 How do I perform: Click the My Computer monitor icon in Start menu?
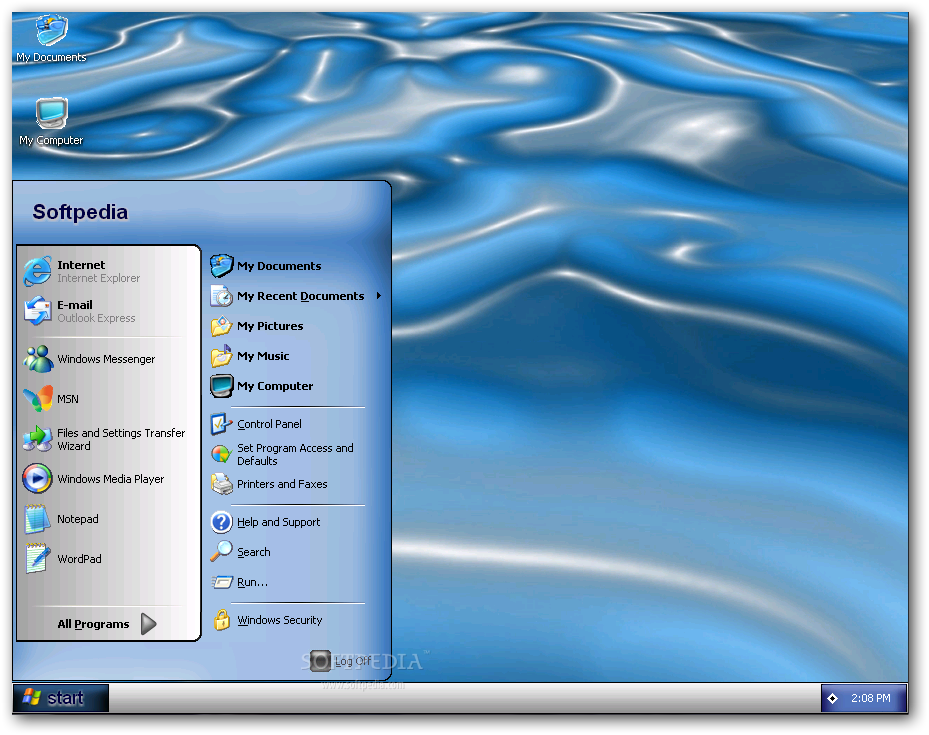click(x=222, y=386)
